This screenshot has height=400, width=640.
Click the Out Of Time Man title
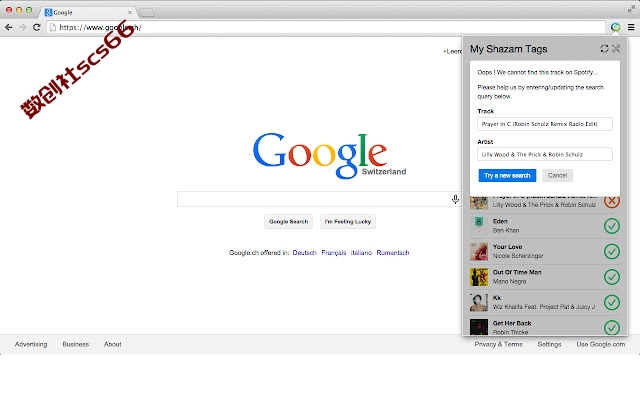pyautogui.click(x=517, y=272)
